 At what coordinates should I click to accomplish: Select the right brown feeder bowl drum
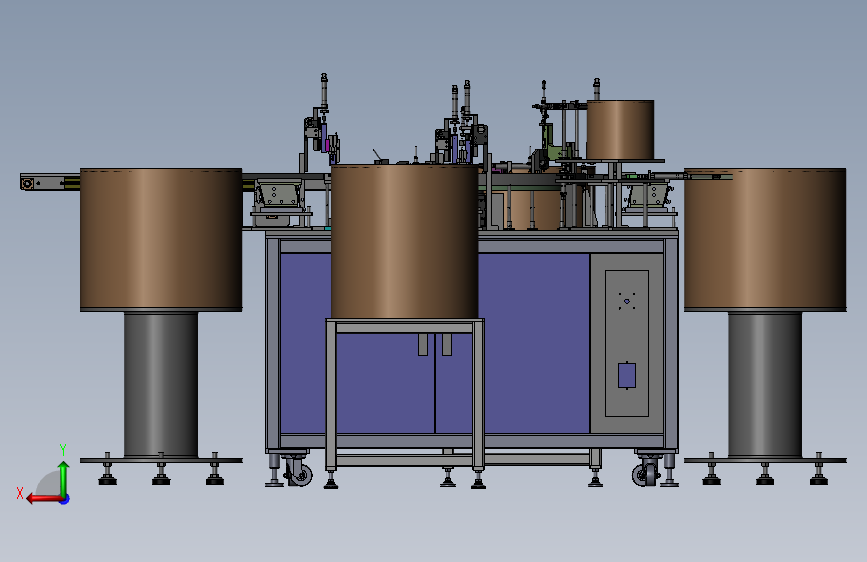point(765,240)
